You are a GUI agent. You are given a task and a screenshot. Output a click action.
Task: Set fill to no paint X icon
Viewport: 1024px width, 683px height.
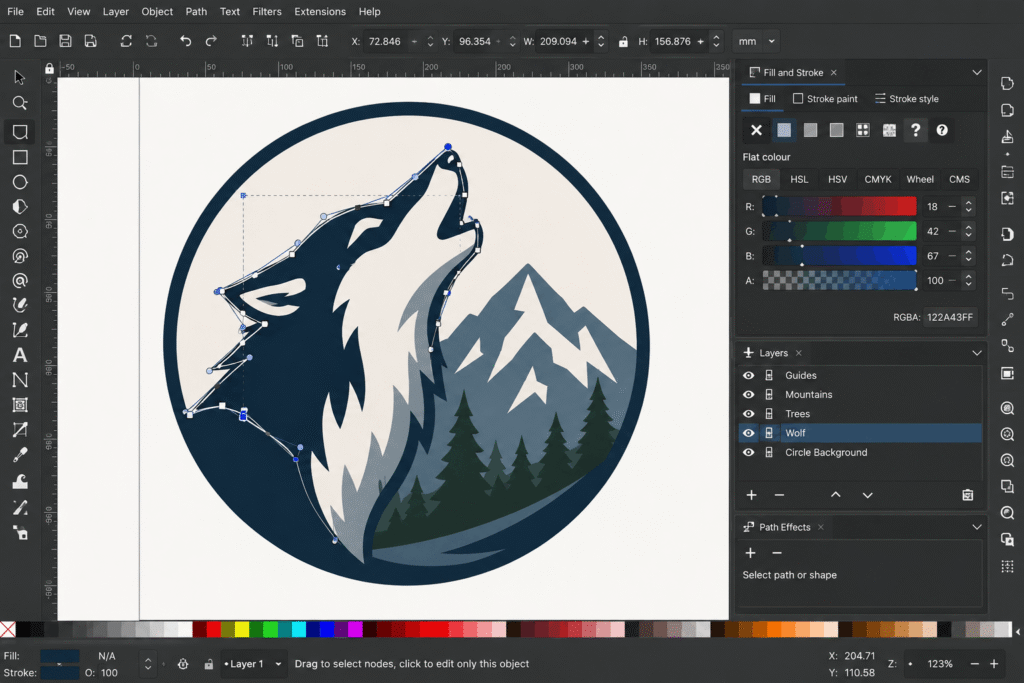coord(756,130)
